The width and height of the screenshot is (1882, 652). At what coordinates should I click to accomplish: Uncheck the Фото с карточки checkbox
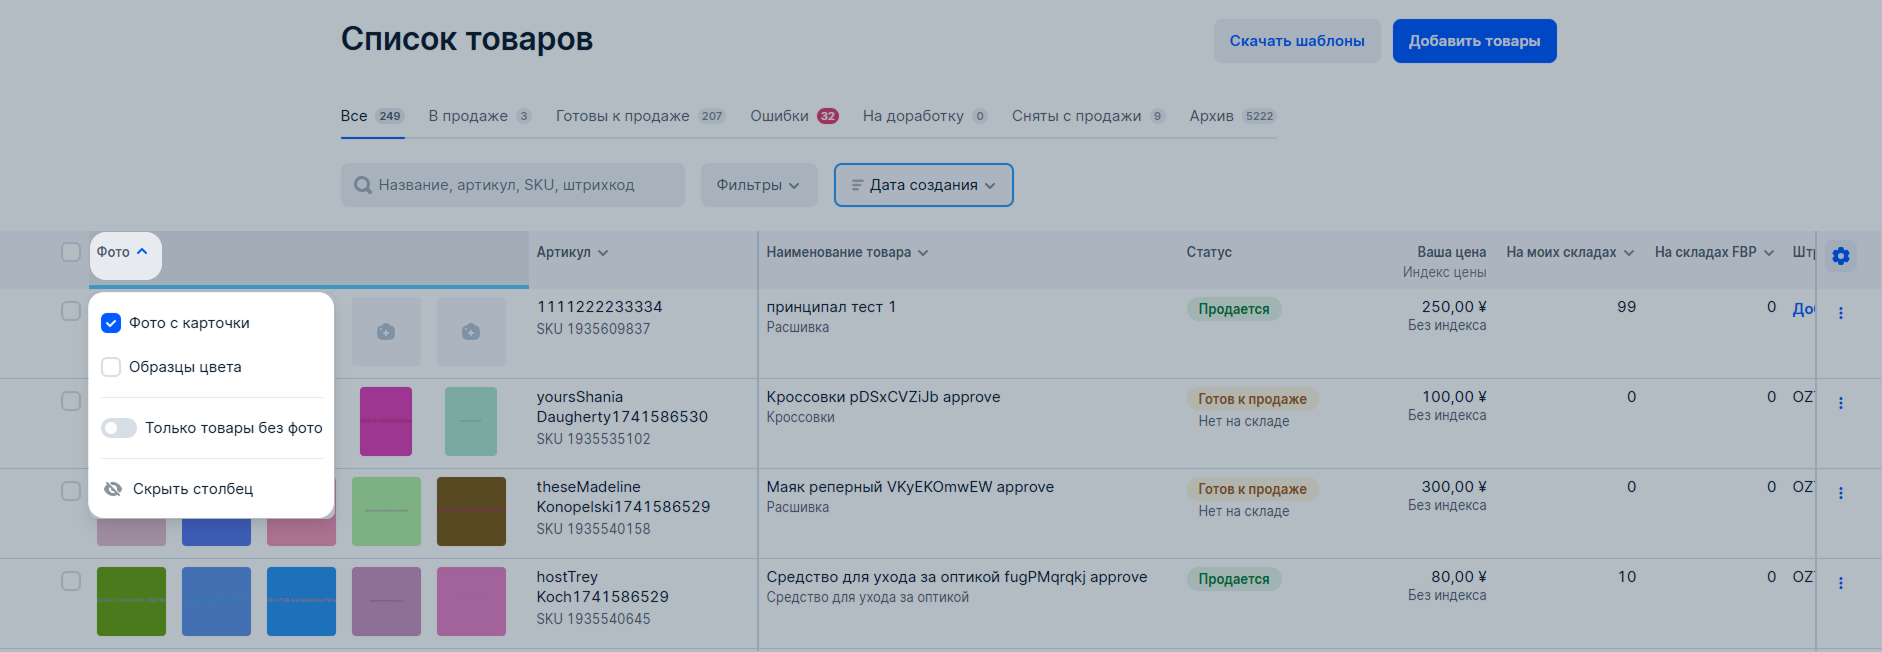(111, 323)
